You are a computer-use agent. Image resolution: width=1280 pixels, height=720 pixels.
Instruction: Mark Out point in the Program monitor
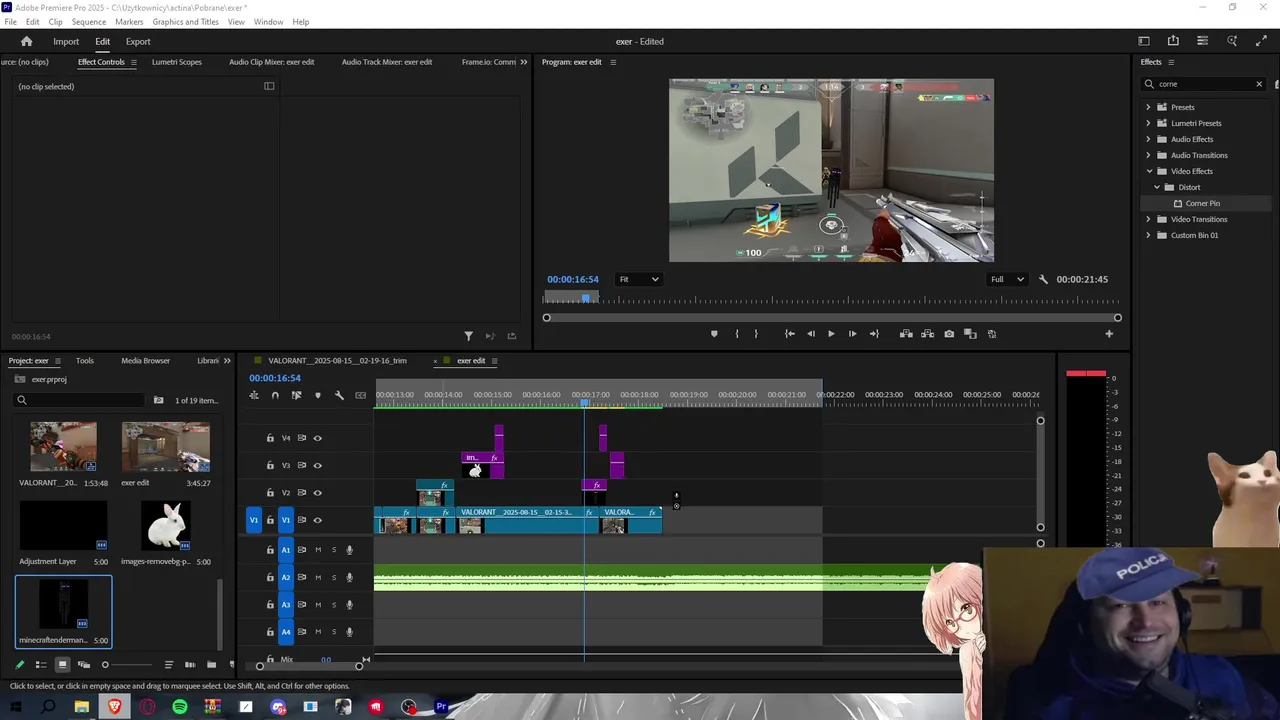pos(756,334)
